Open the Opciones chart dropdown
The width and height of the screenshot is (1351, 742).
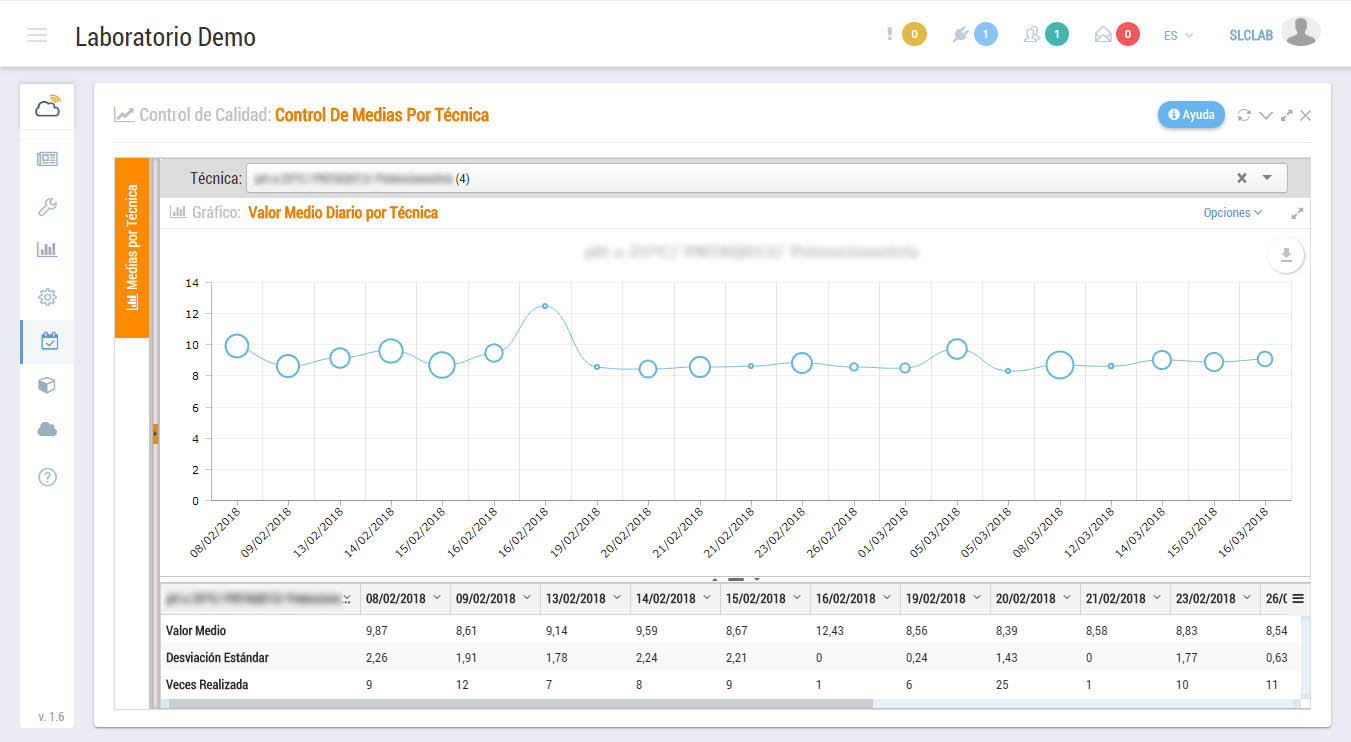(x=1232, y=213)
